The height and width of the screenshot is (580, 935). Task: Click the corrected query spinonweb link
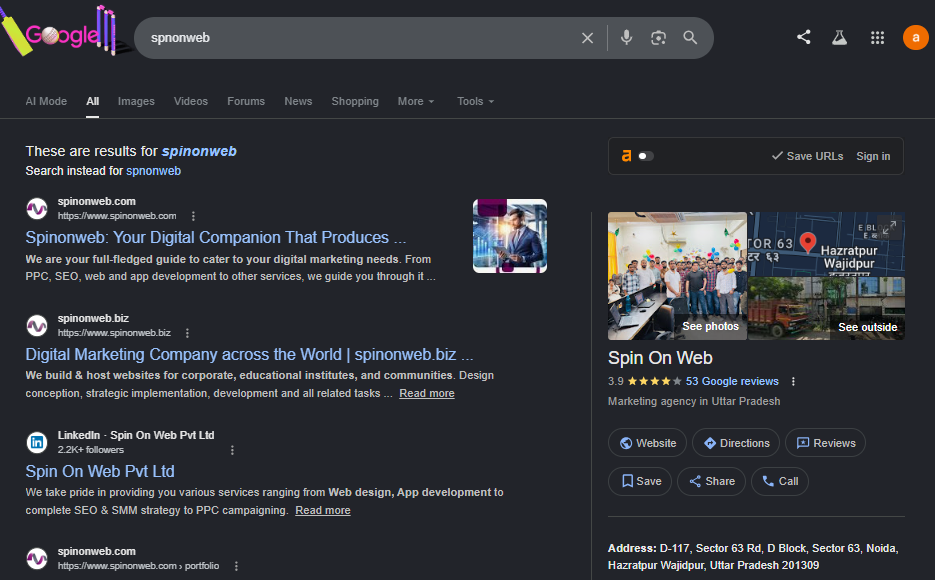coord(199,151)
